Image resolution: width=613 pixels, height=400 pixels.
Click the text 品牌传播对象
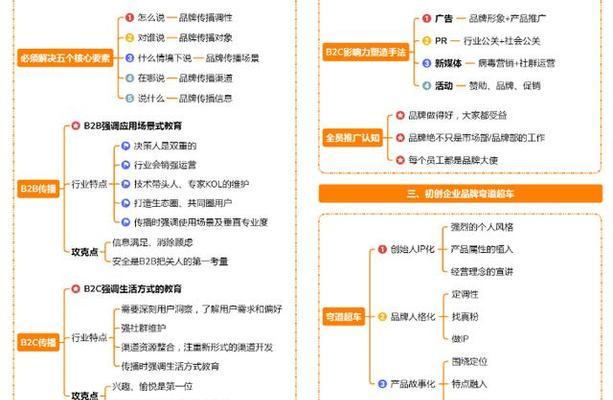pos(206,38)
